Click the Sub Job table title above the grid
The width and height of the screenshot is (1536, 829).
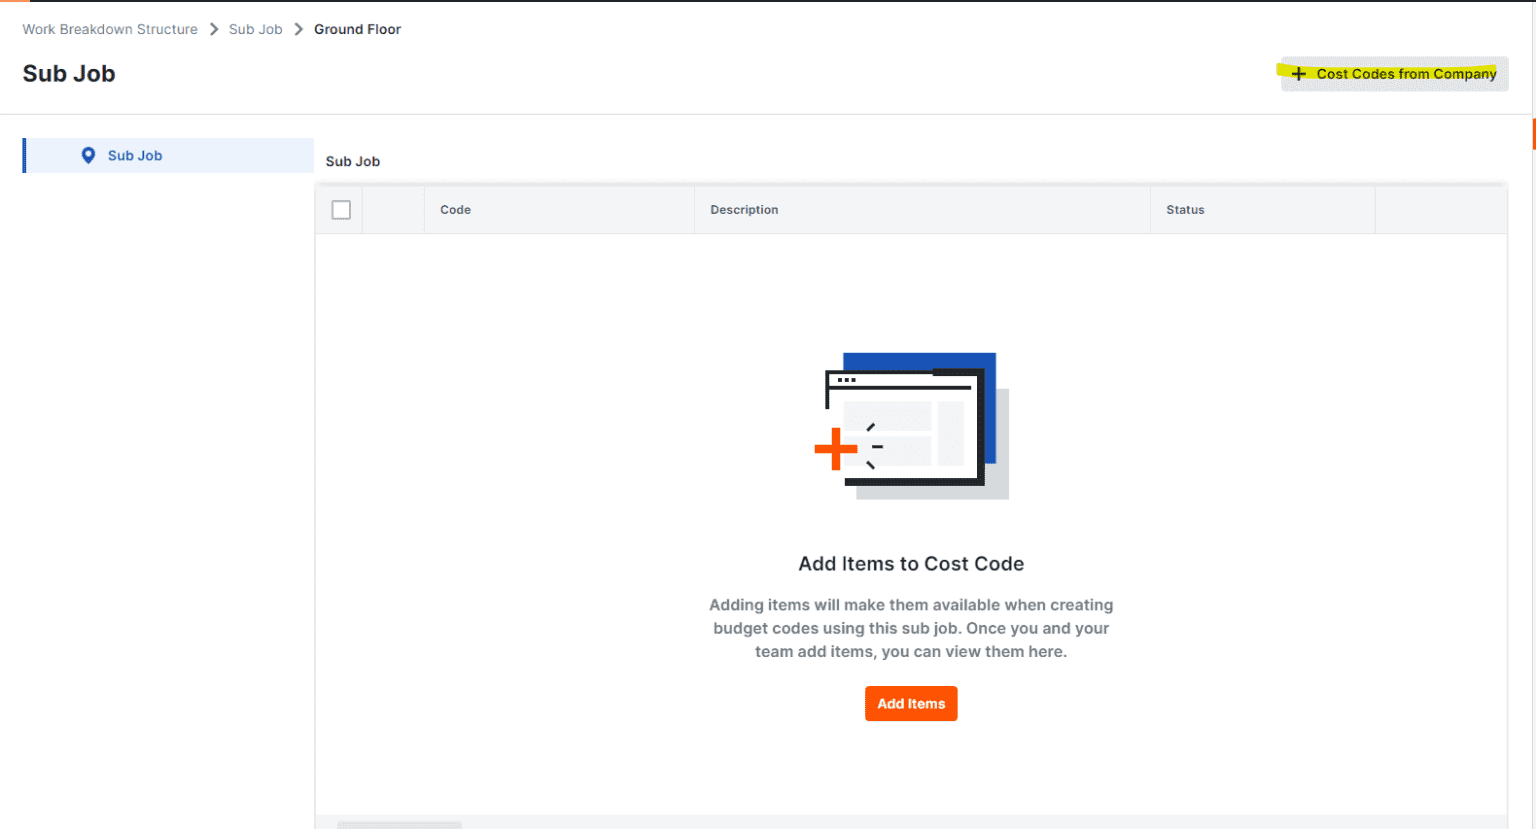tap(352, 161)
